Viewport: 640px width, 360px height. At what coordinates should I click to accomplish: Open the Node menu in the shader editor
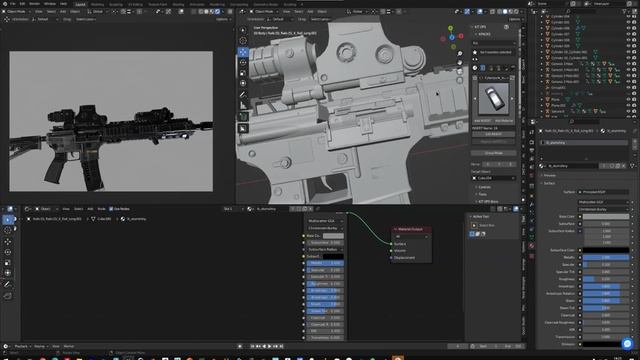pos(101,209)
